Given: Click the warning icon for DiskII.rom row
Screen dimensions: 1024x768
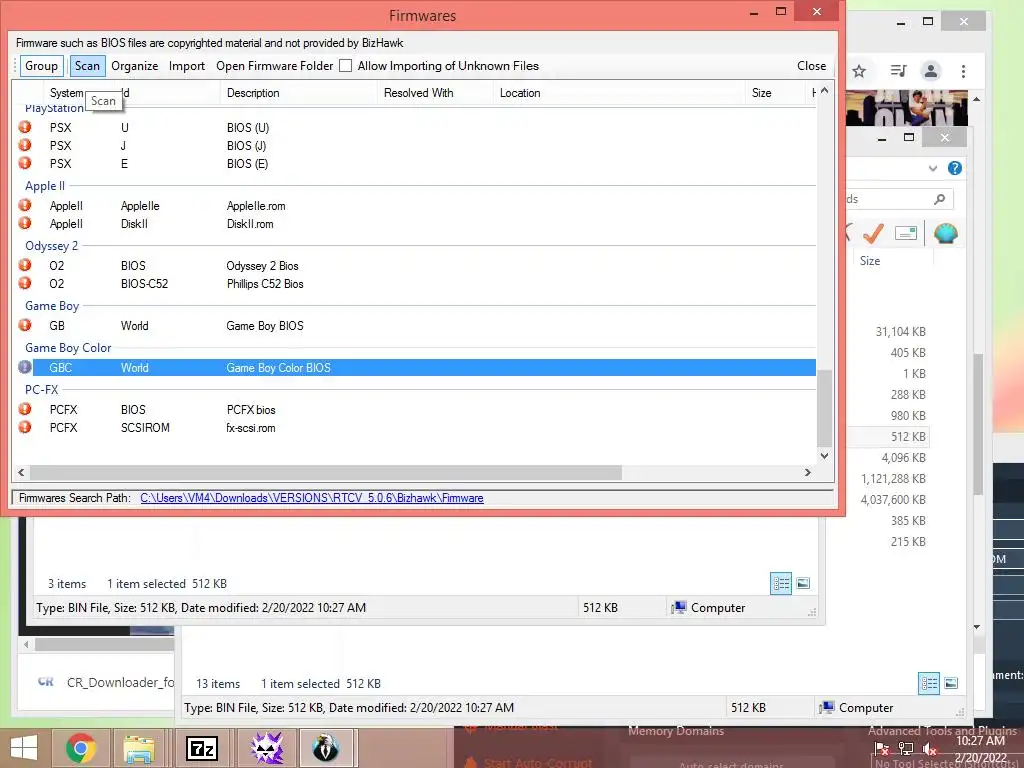Looking at the screenshot, I should point(25,223).
